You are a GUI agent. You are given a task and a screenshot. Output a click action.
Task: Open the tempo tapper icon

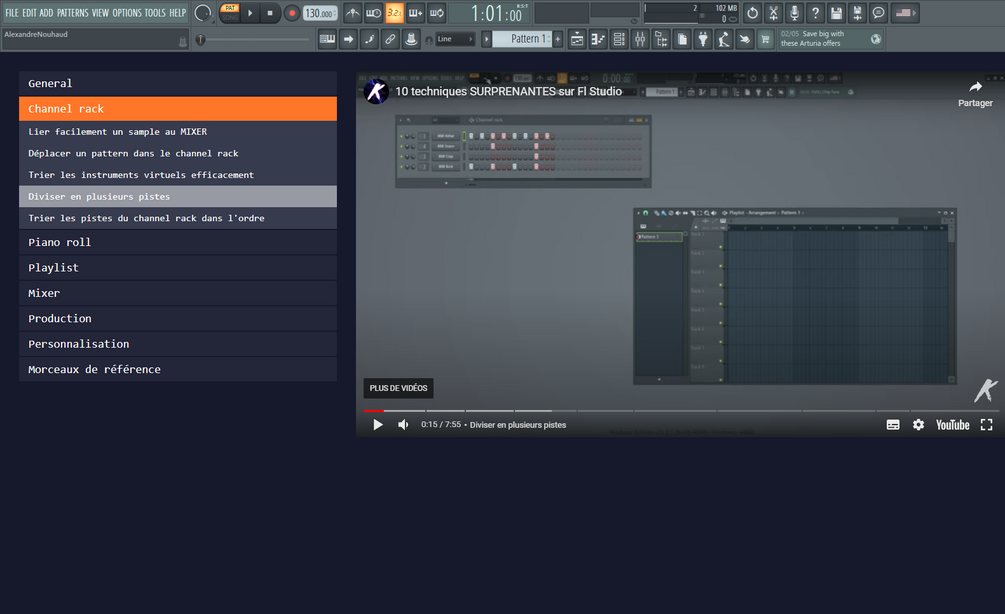724,39
